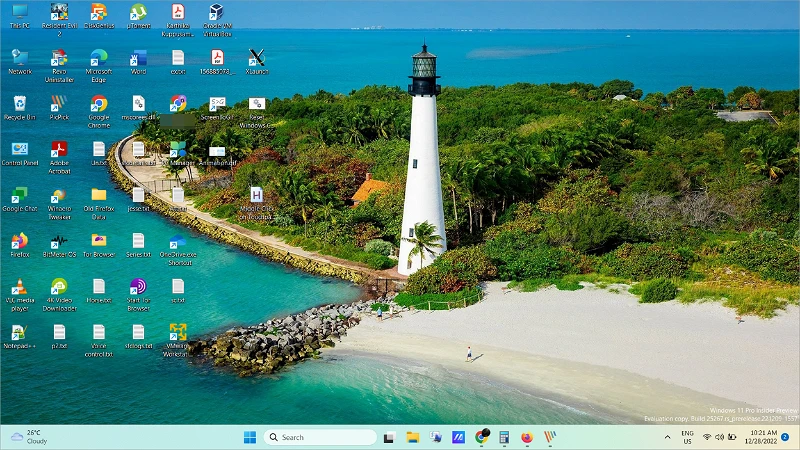This screenshot has width=800, height=450.
Task: Select the p2.txt file
Action: 59,337
